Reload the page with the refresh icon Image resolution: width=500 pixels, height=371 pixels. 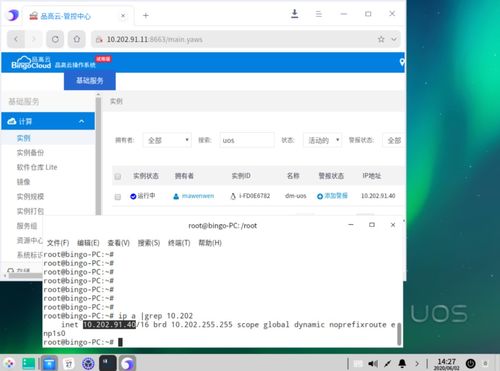55,39
